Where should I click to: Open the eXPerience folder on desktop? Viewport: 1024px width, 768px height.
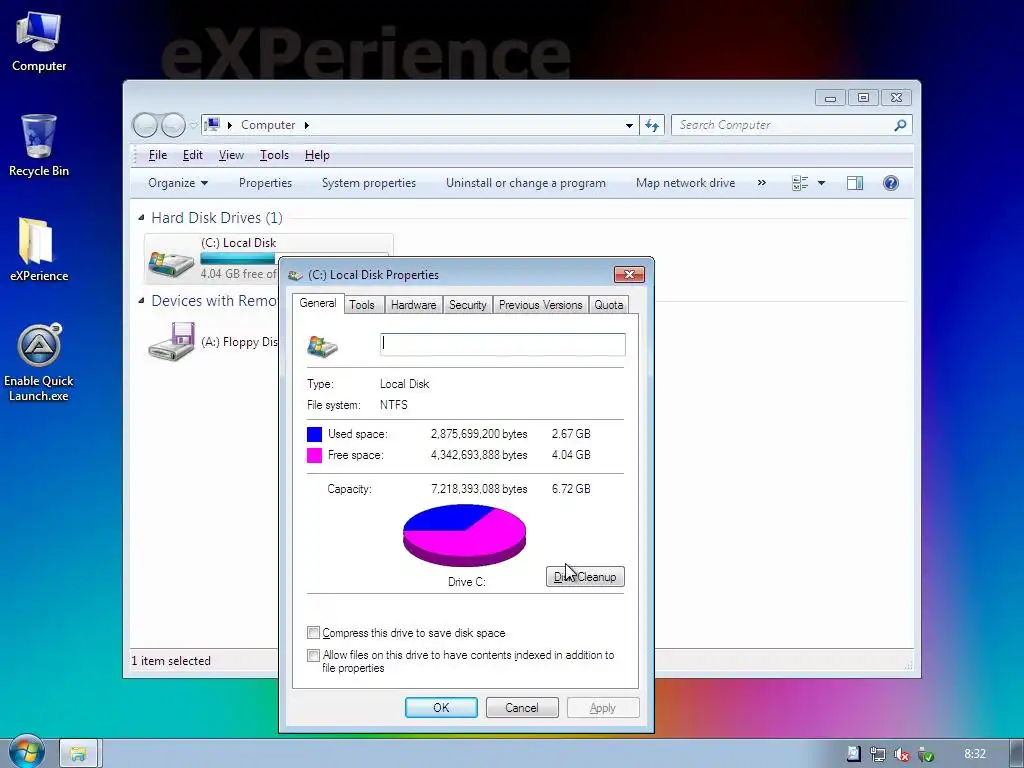(x=39, y=249)
